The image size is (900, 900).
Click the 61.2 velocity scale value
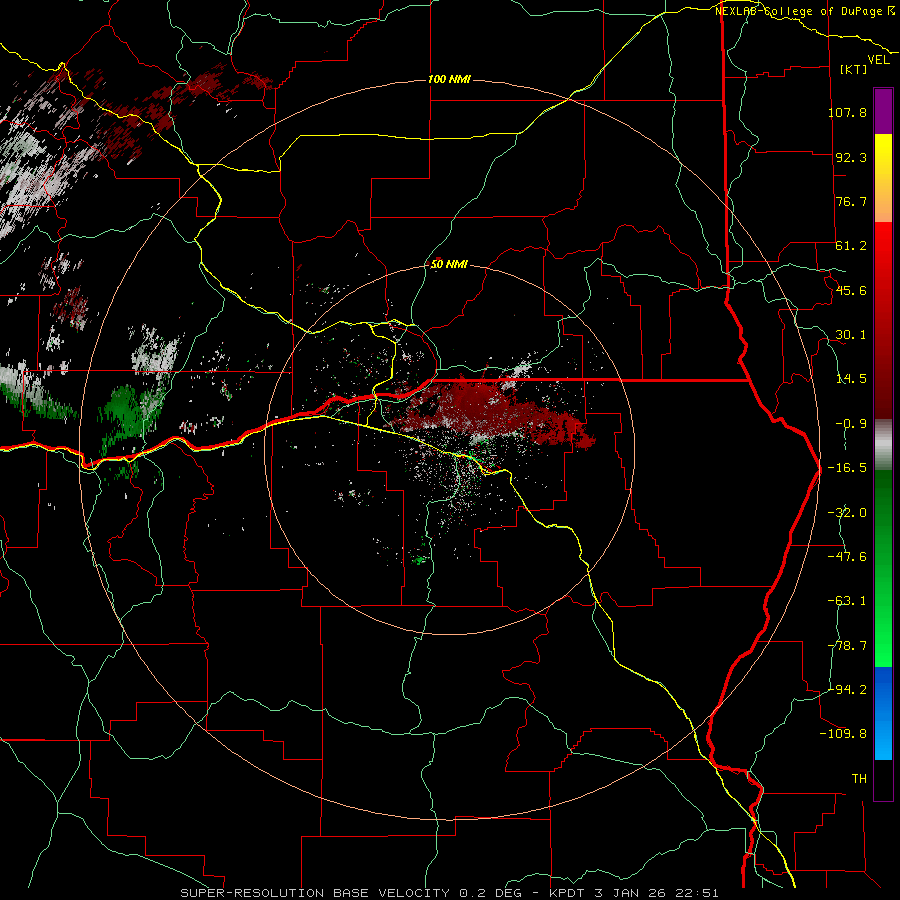(x=851, y=246)
